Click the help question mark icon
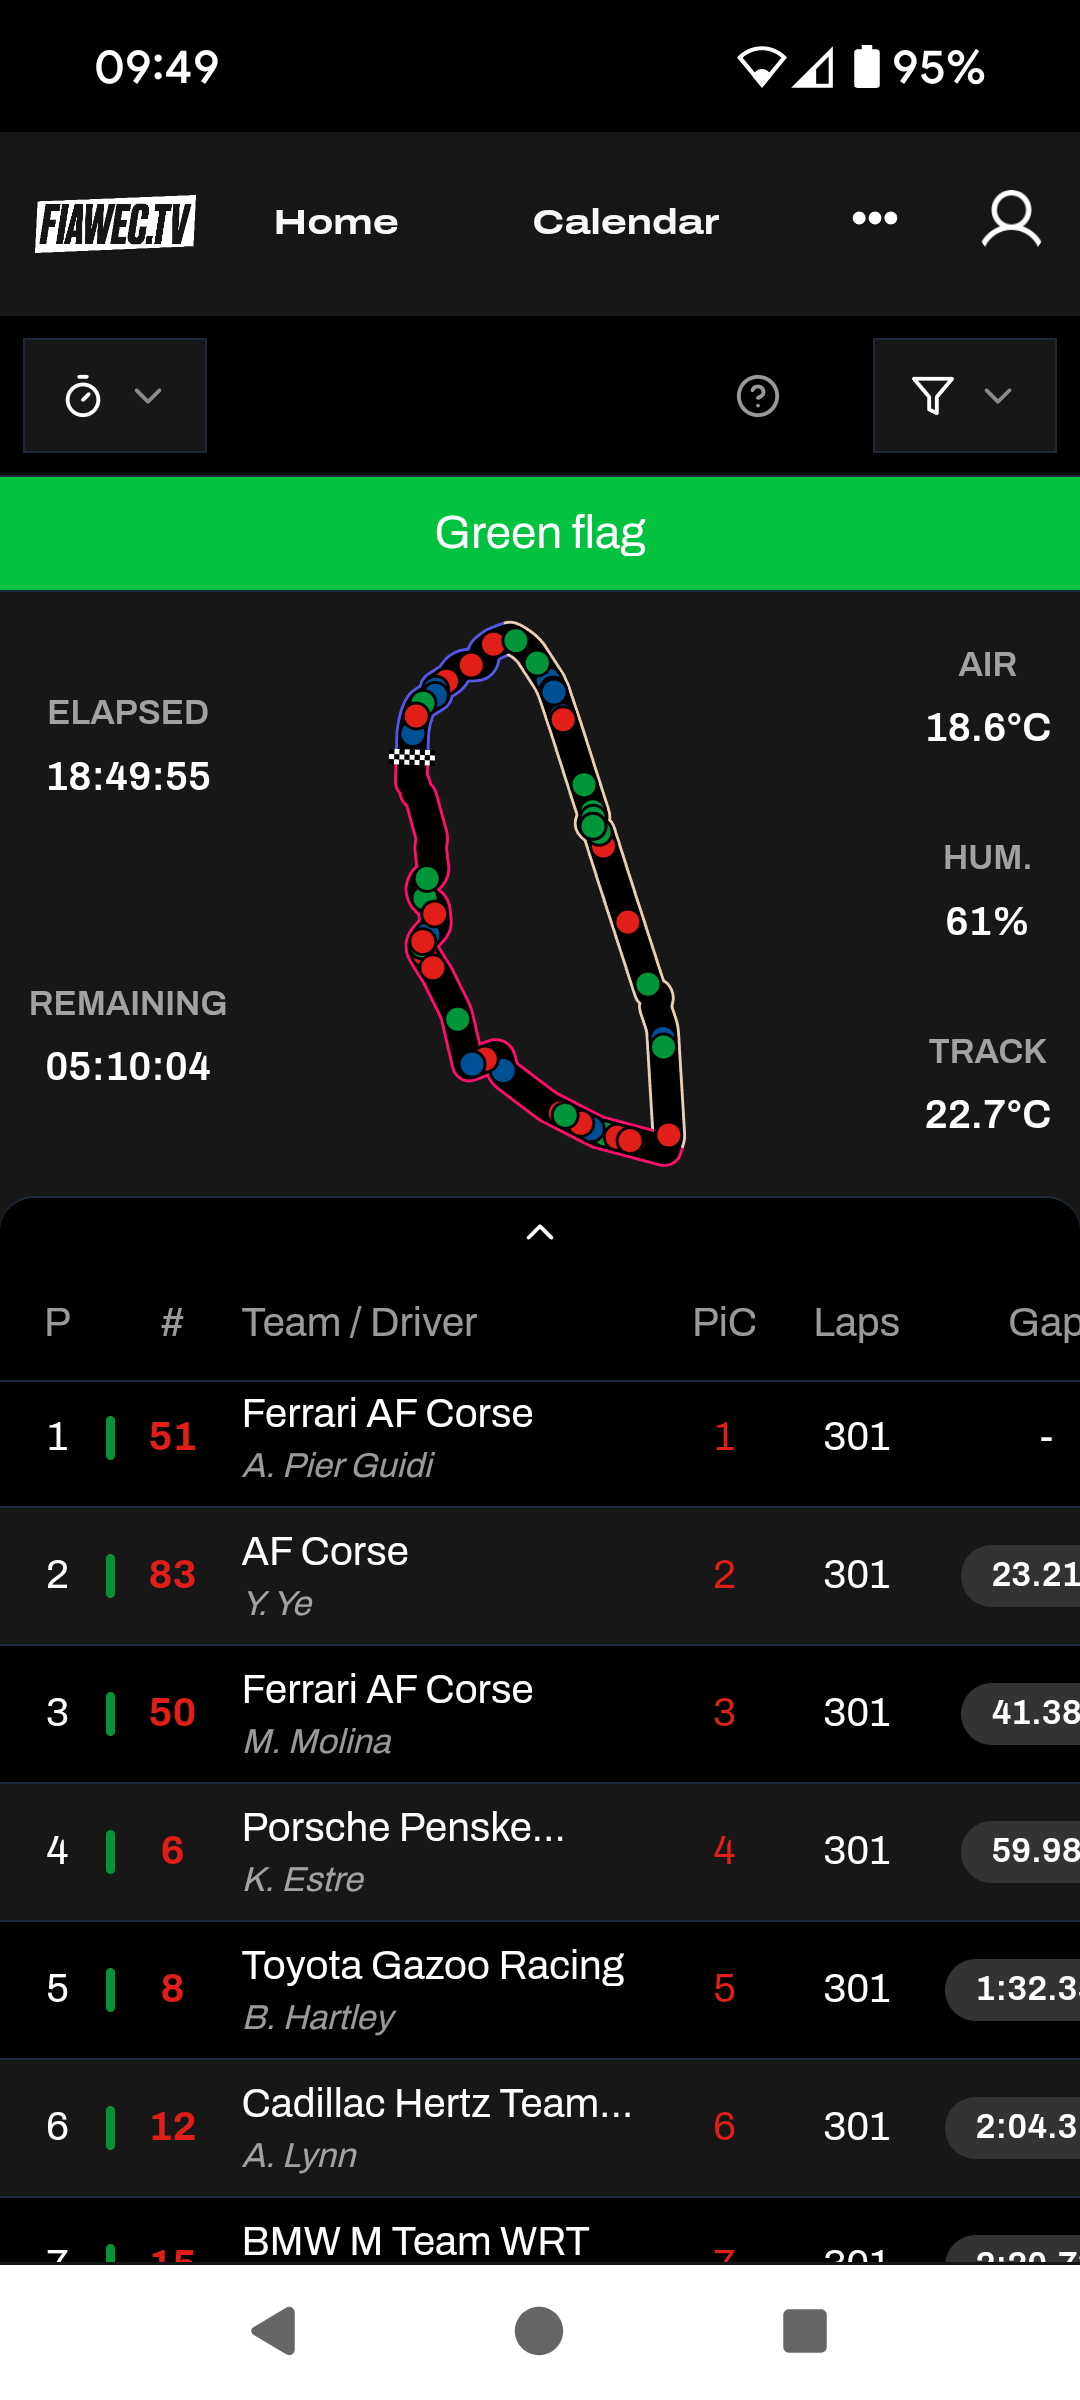This screenshot has height=2400, width=1080. tap(757, 396)
